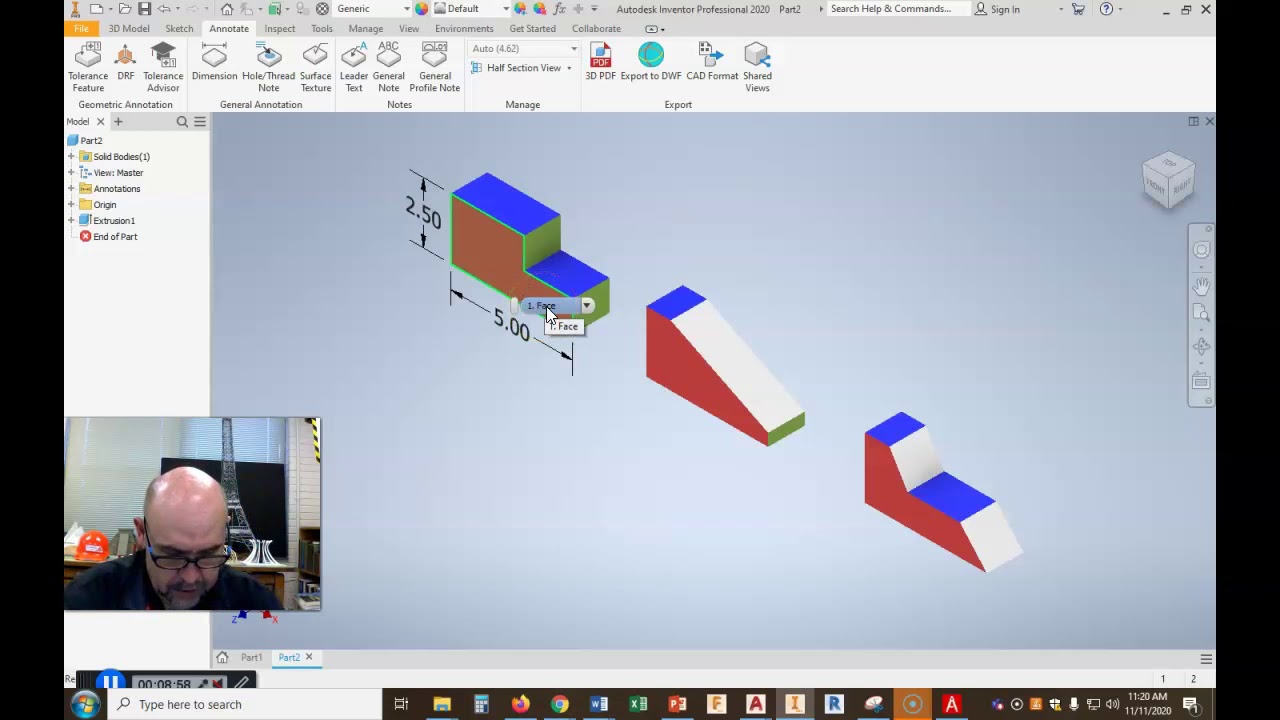Open the CAD Format export

(712, 62)
